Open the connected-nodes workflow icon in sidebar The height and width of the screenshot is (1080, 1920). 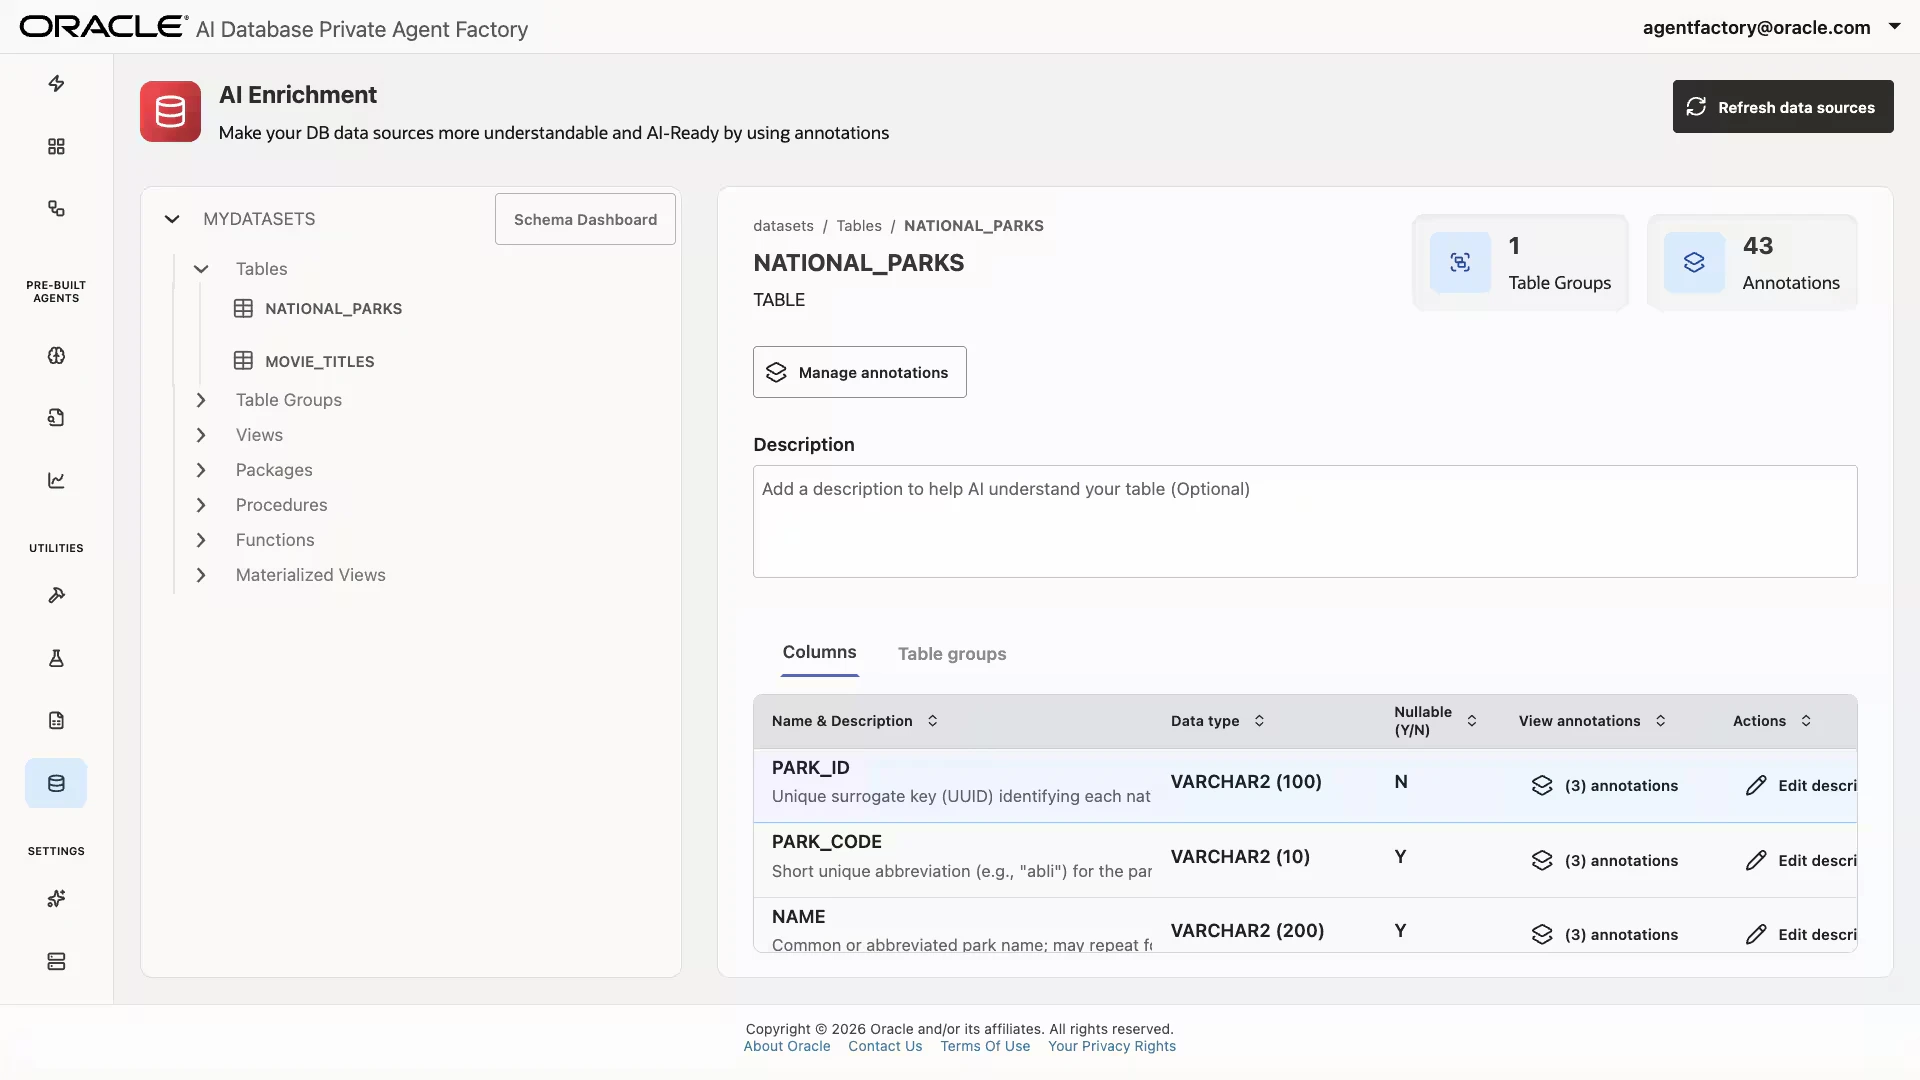[x=56, y=209]
